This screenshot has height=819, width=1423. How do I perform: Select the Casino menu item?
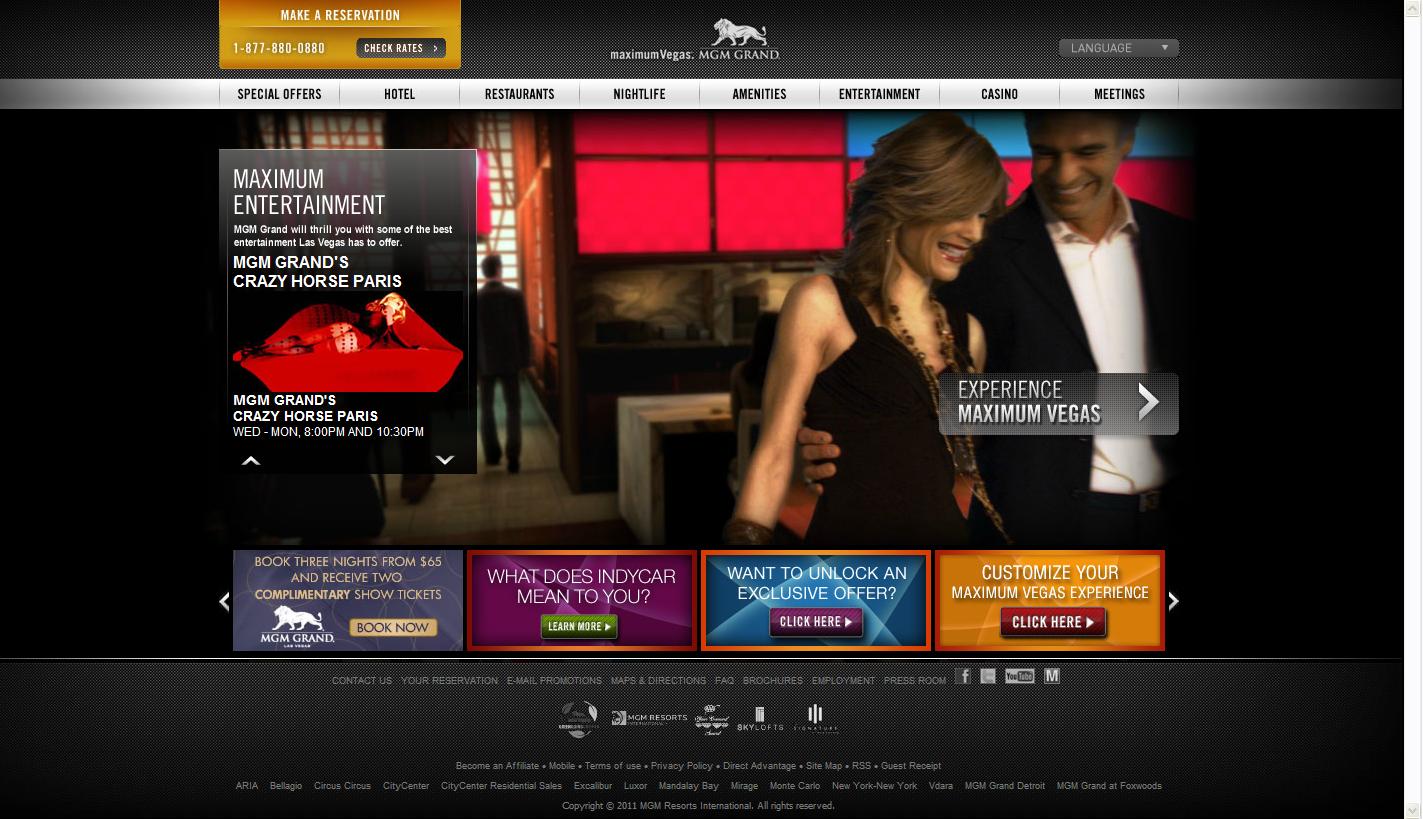point(999,94)
